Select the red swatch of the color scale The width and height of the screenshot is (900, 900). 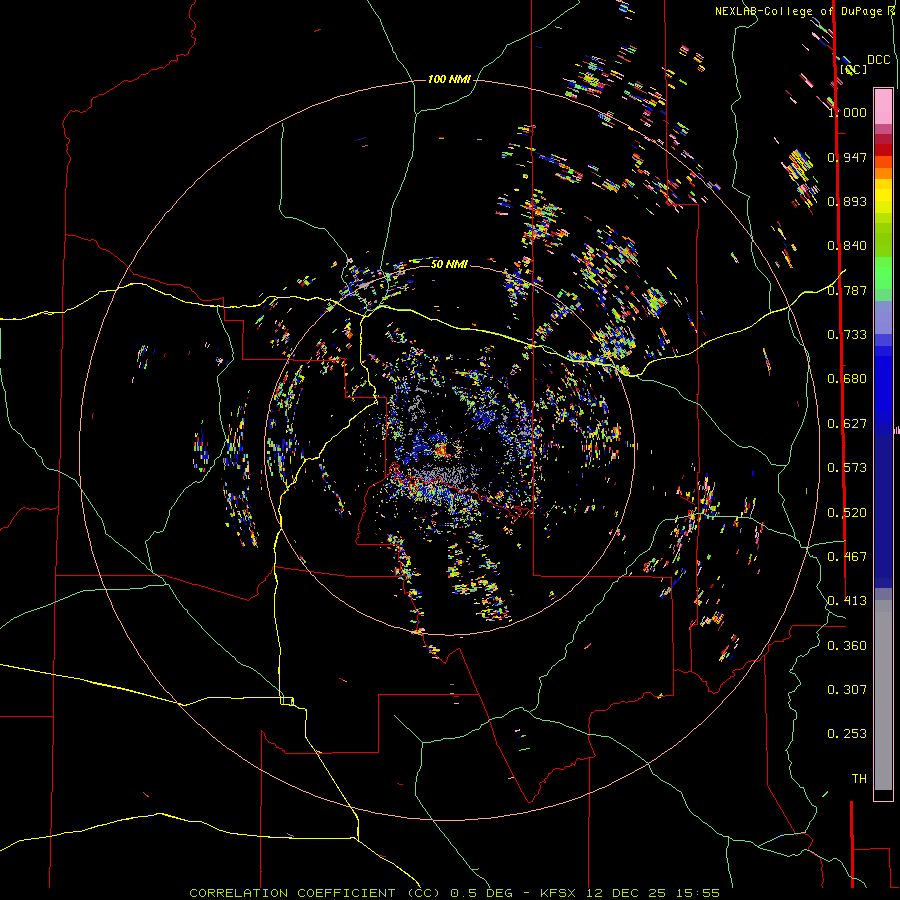pyautogui.click(x=883, y=150)
